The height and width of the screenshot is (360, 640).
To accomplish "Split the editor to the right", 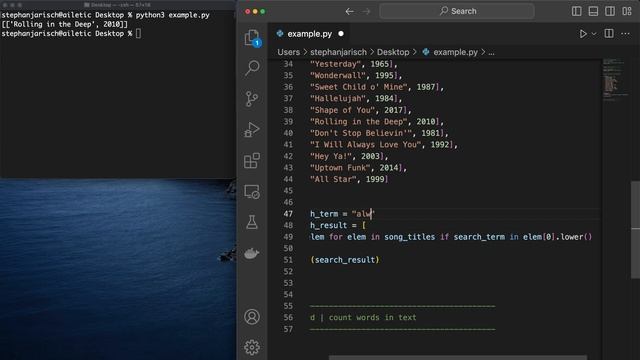I will 609,33.
